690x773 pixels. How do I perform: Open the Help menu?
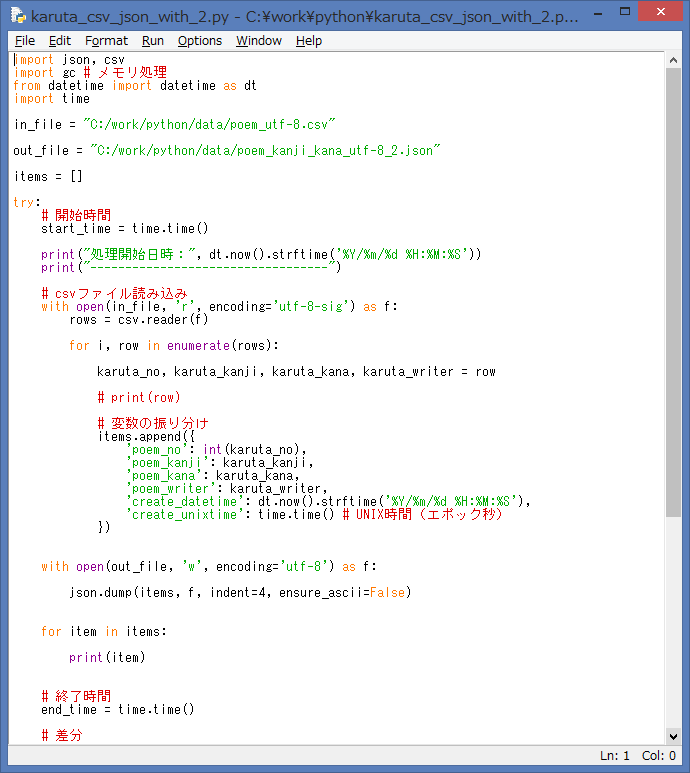pos(309,41)
